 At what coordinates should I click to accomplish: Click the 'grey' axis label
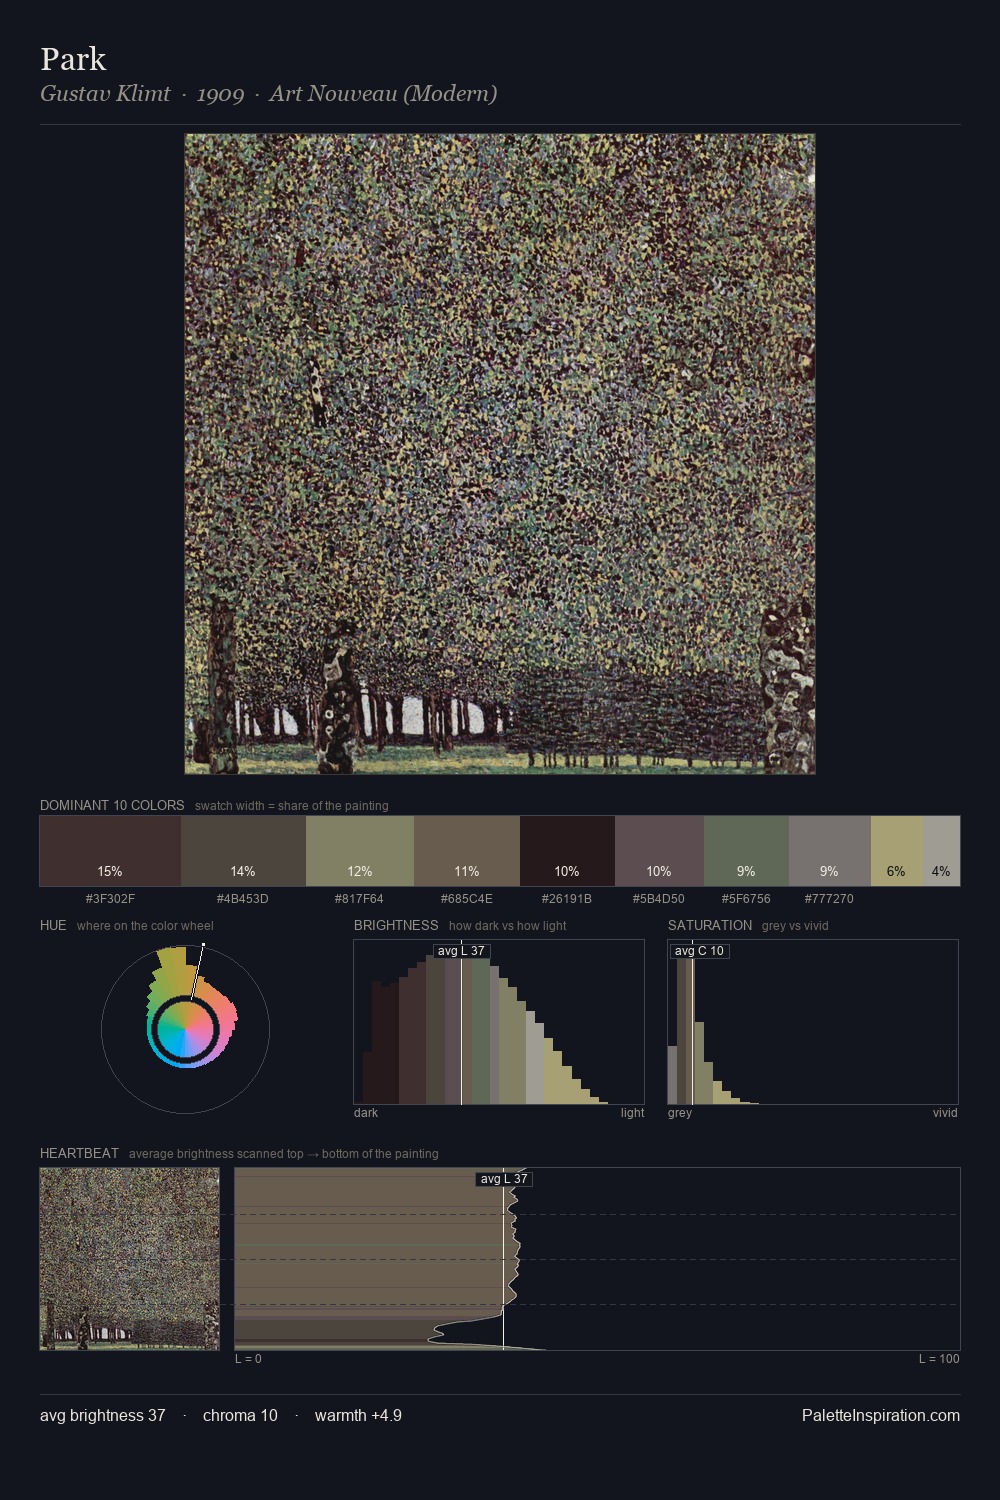(x=680, y=1112)
